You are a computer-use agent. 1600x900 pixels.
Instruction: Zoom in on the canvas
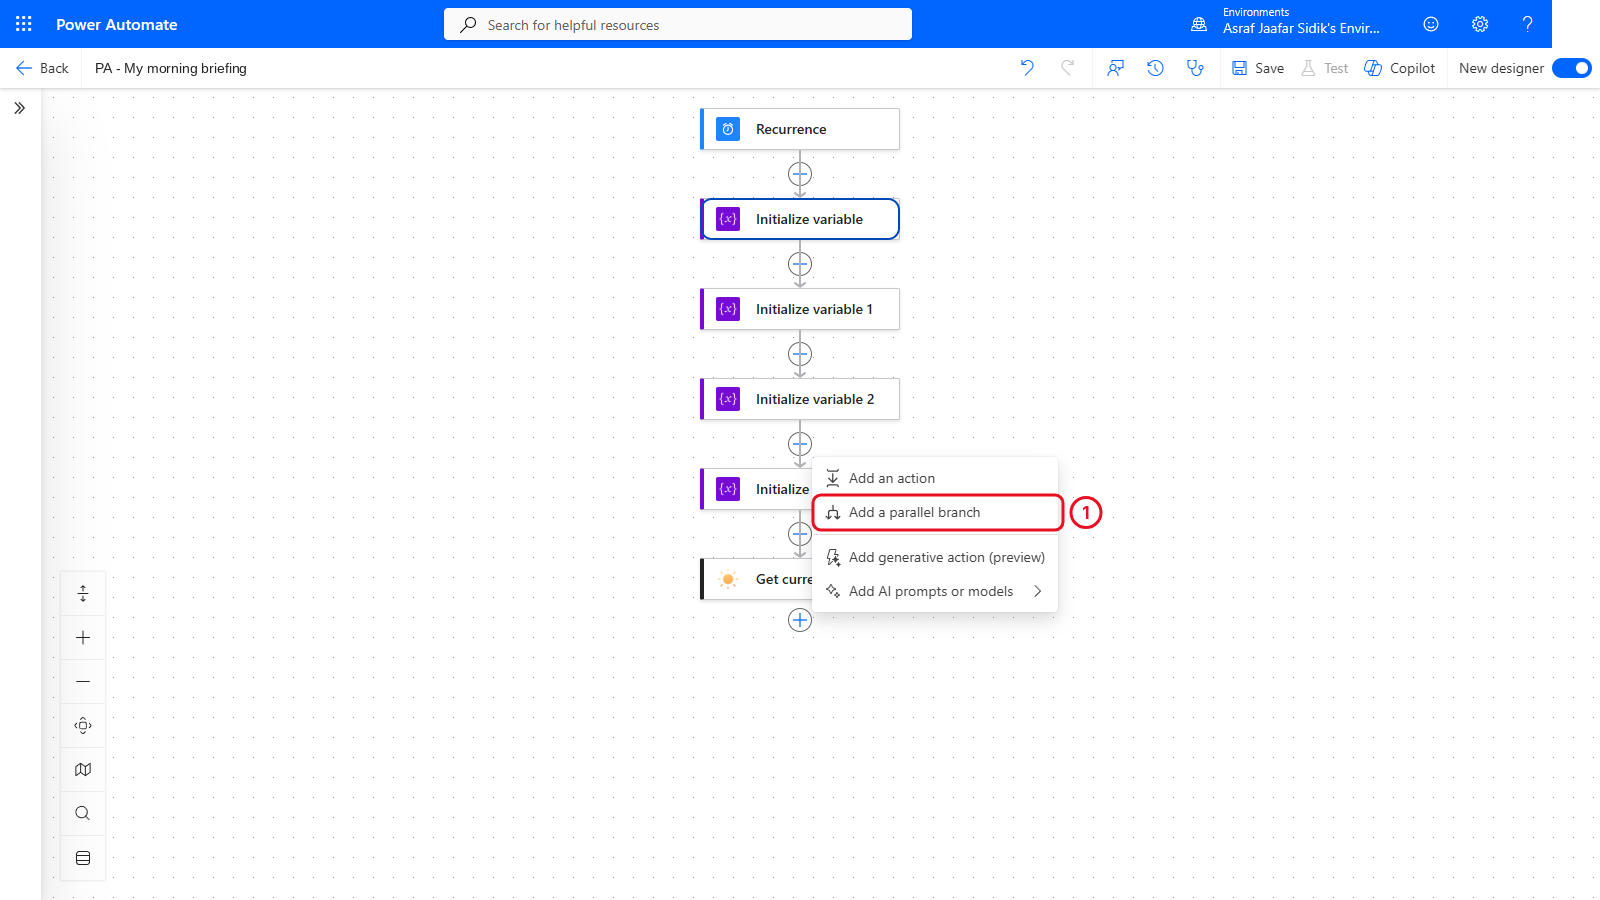[83, 638]
